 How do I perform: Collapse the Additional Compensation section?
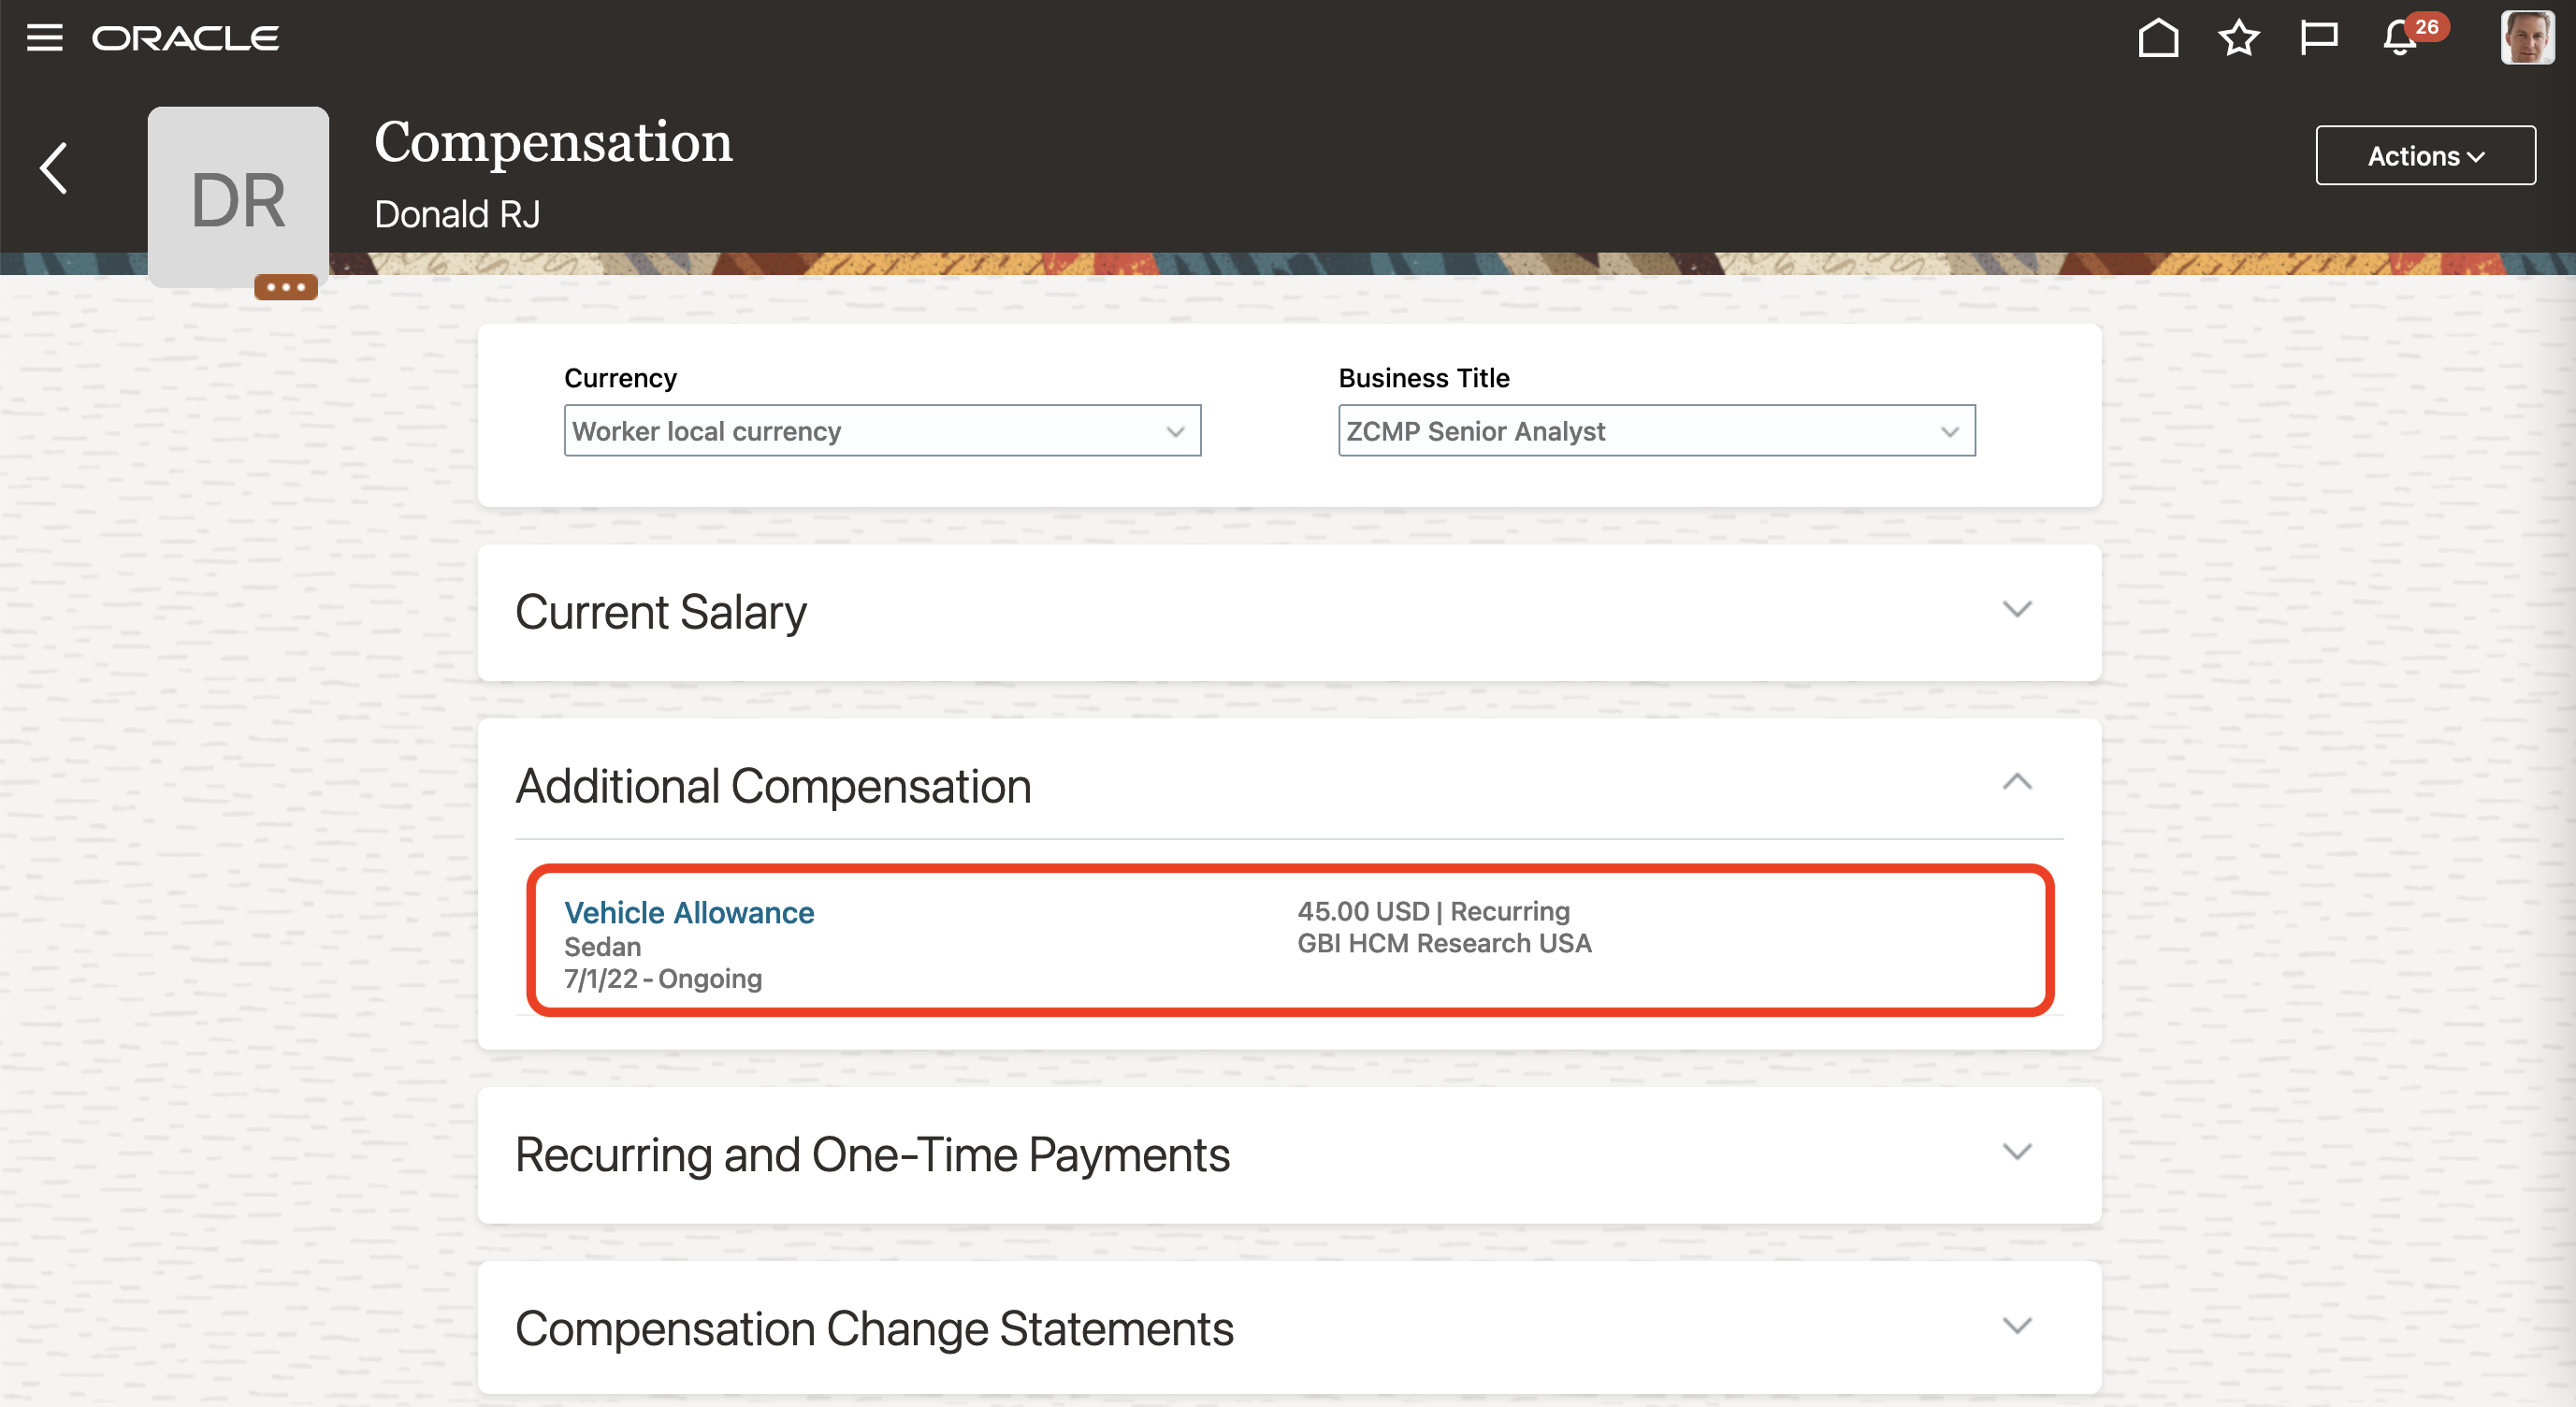(2016, 782)
